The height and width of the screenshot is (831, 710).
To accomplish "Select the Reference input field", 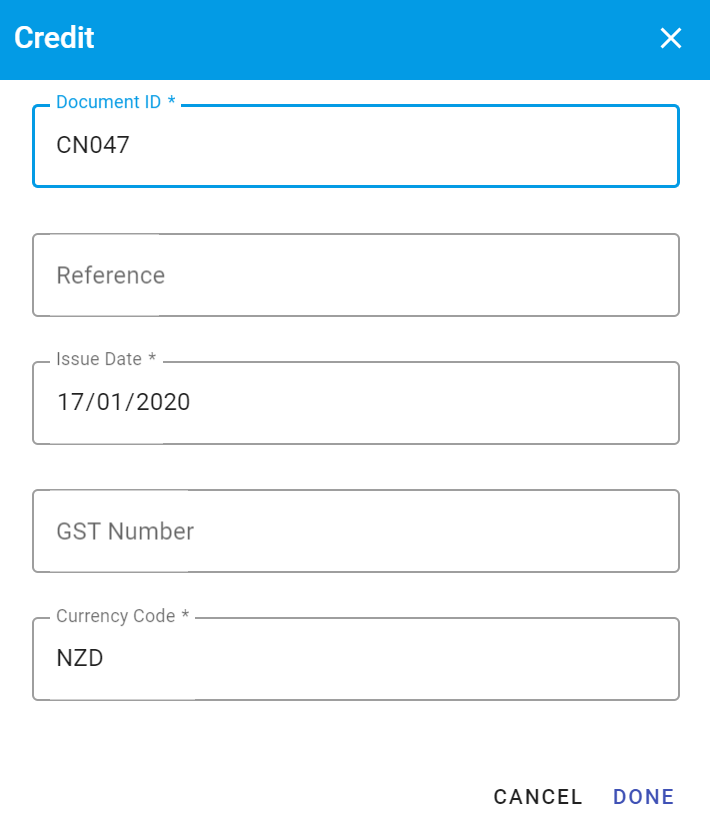I will pyautogui.click(x=355, y=275).
